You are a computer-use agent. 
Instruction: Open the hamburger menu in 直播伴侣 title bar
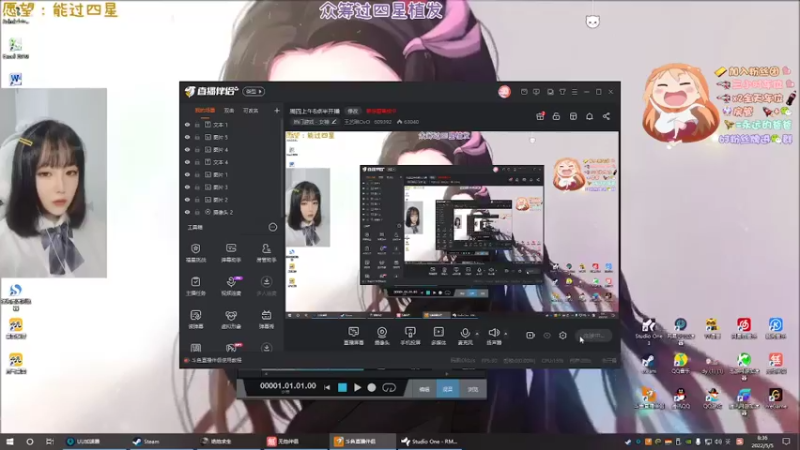pos(574,92)
